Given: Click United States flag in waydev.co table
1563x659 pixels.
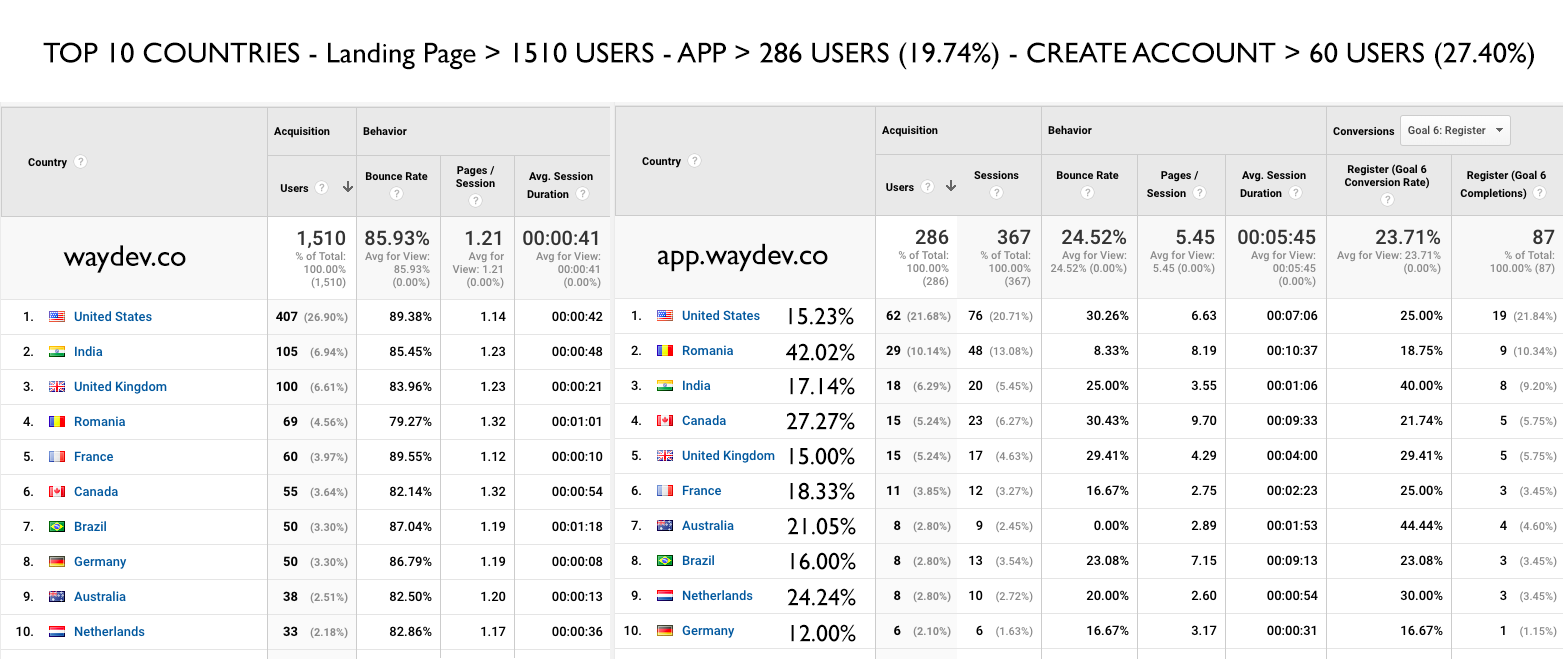Looking at the screenshot, I should [57, 317].
